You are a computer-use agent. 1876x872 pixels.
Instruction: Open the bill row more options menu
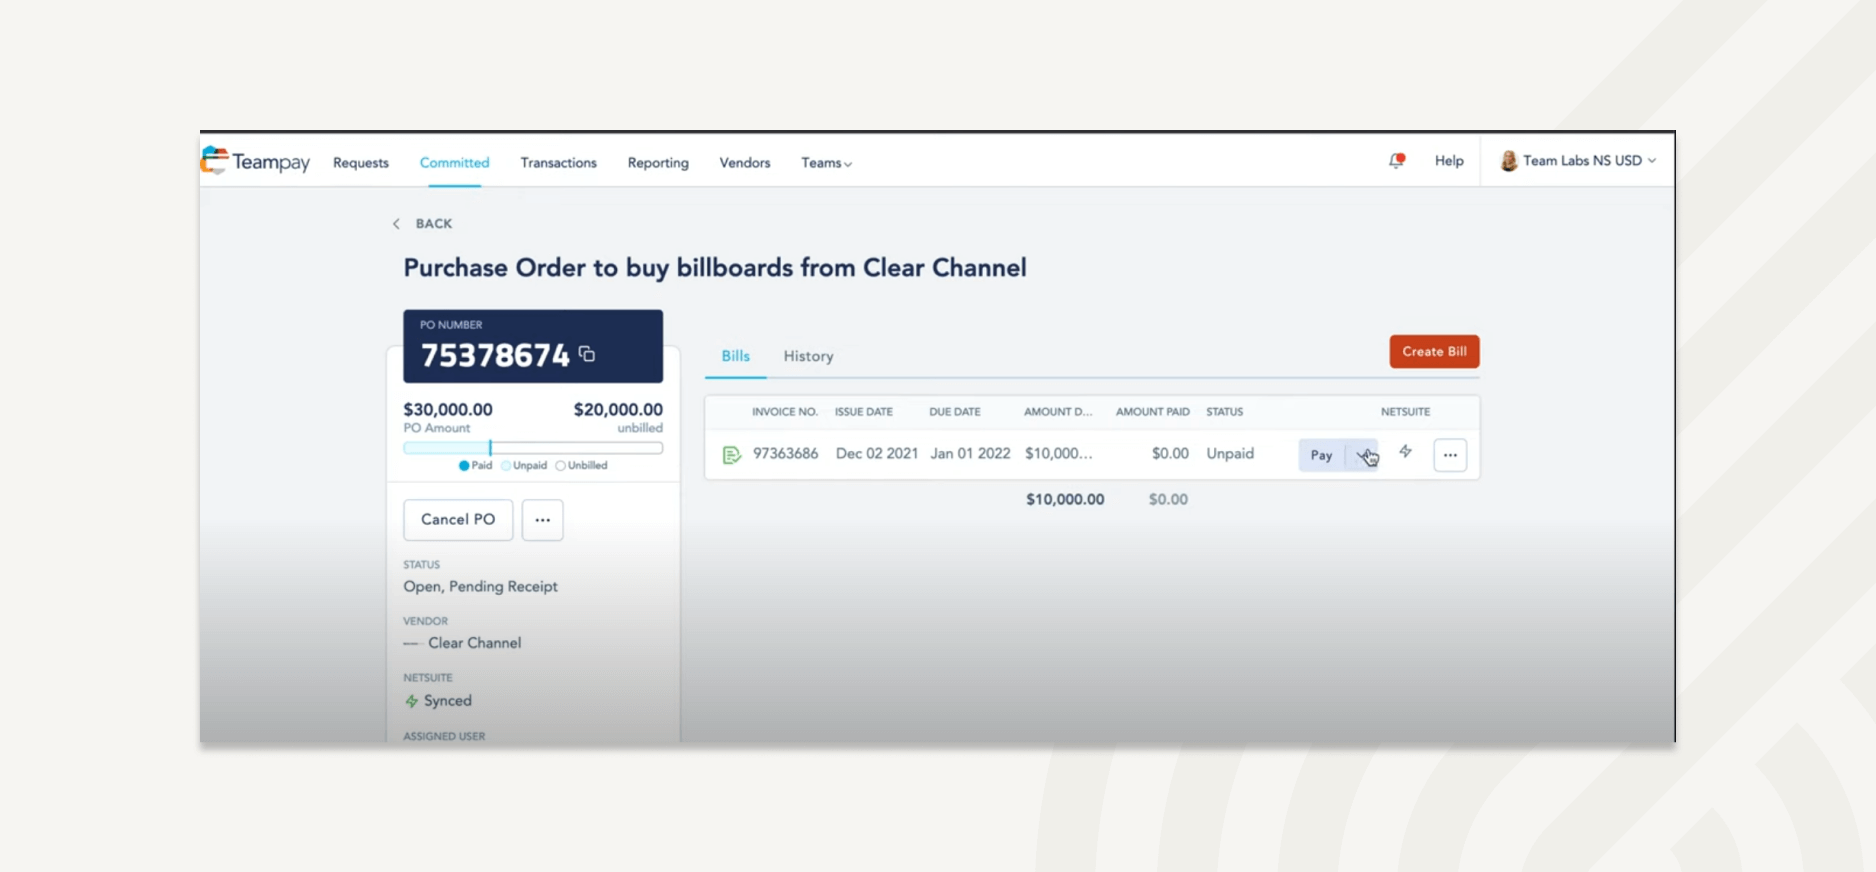click(x=1450, y=455)
